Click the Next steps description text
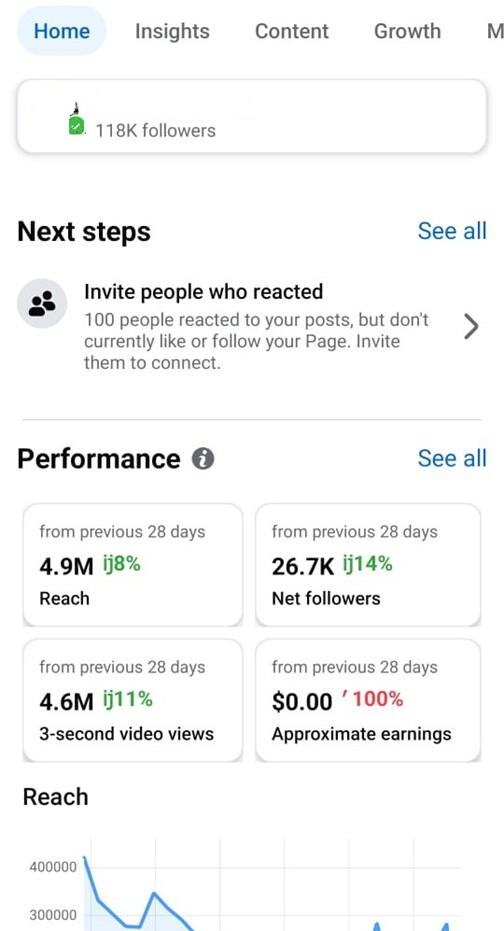 click(x=256, y=341)
